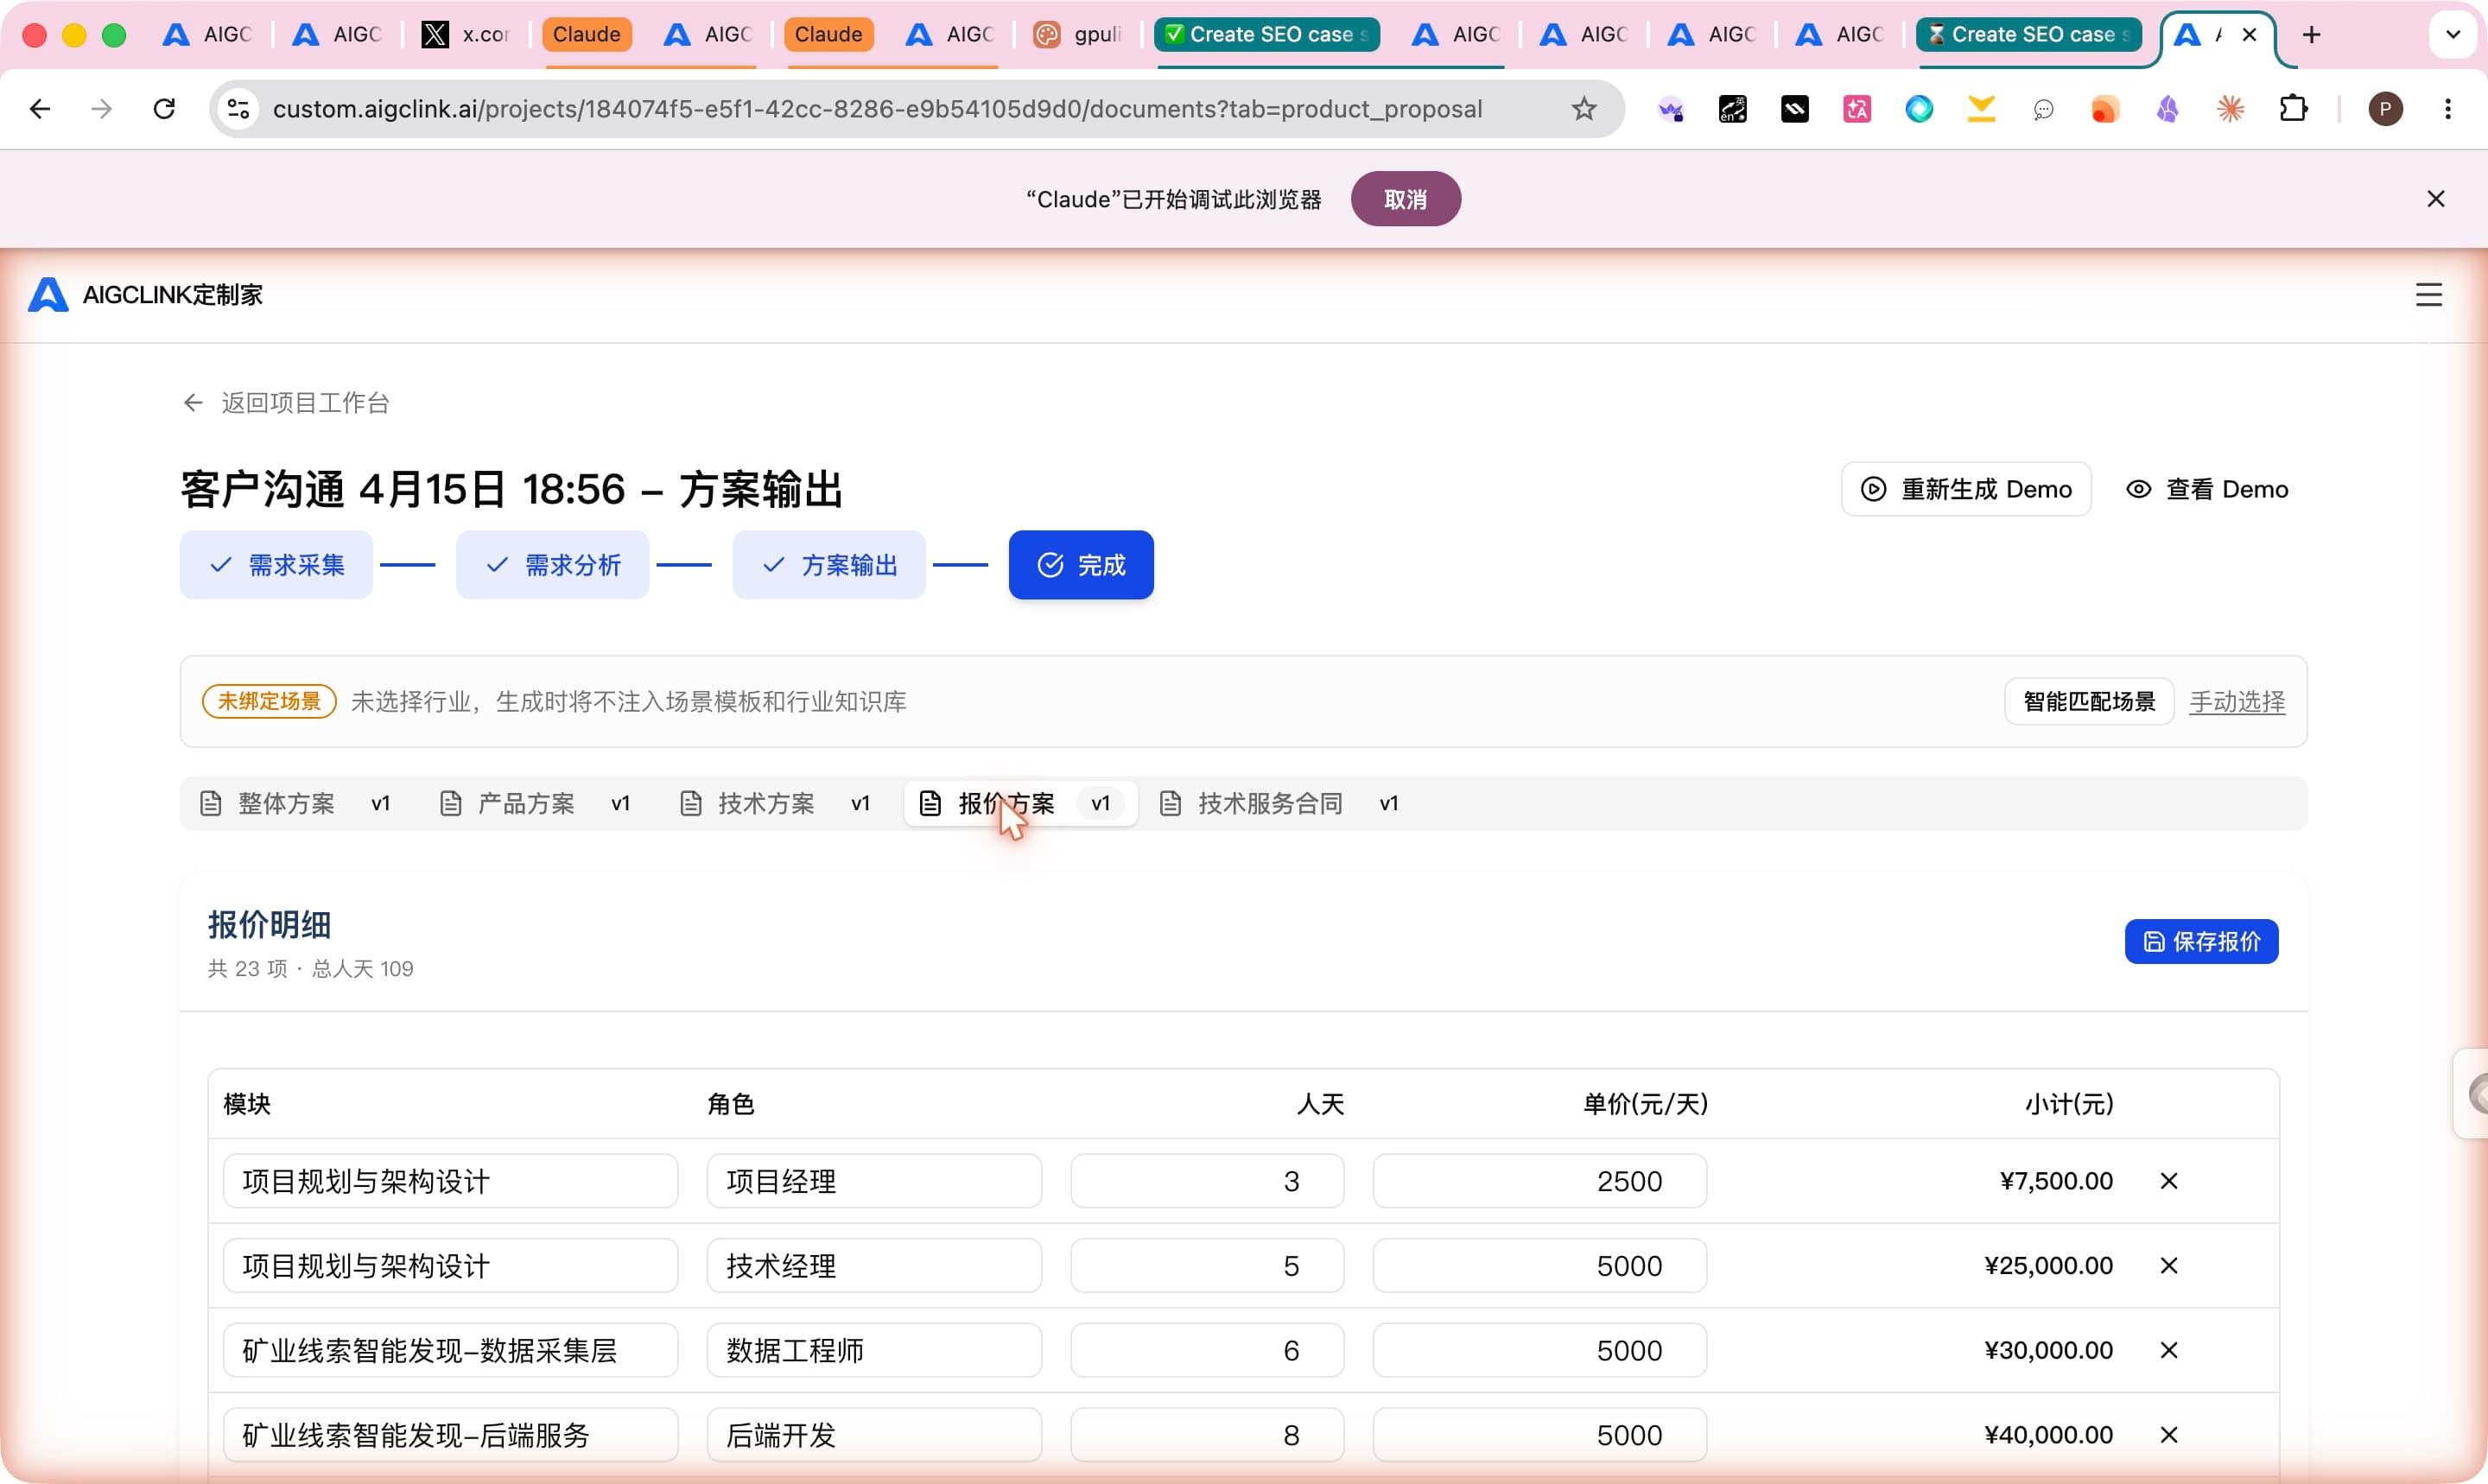Click the purple flame extension icon

click(x=2167, y=109)
